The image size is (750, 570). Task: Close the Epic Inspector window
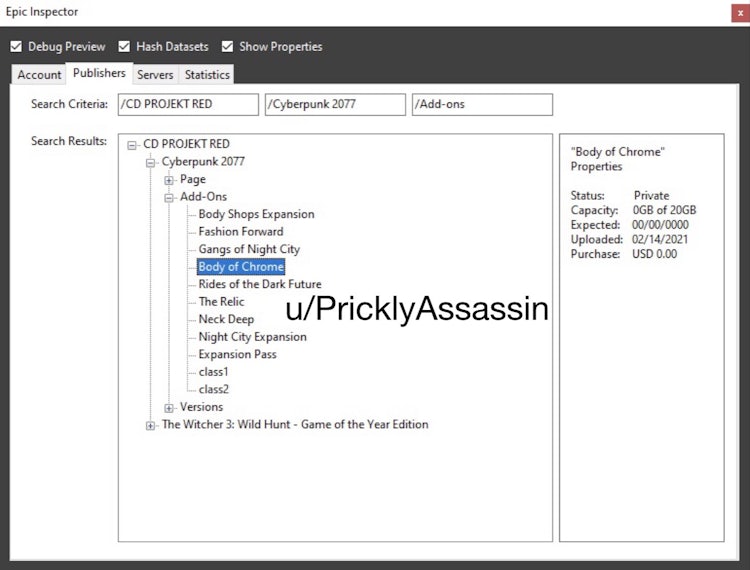point(740,13)
